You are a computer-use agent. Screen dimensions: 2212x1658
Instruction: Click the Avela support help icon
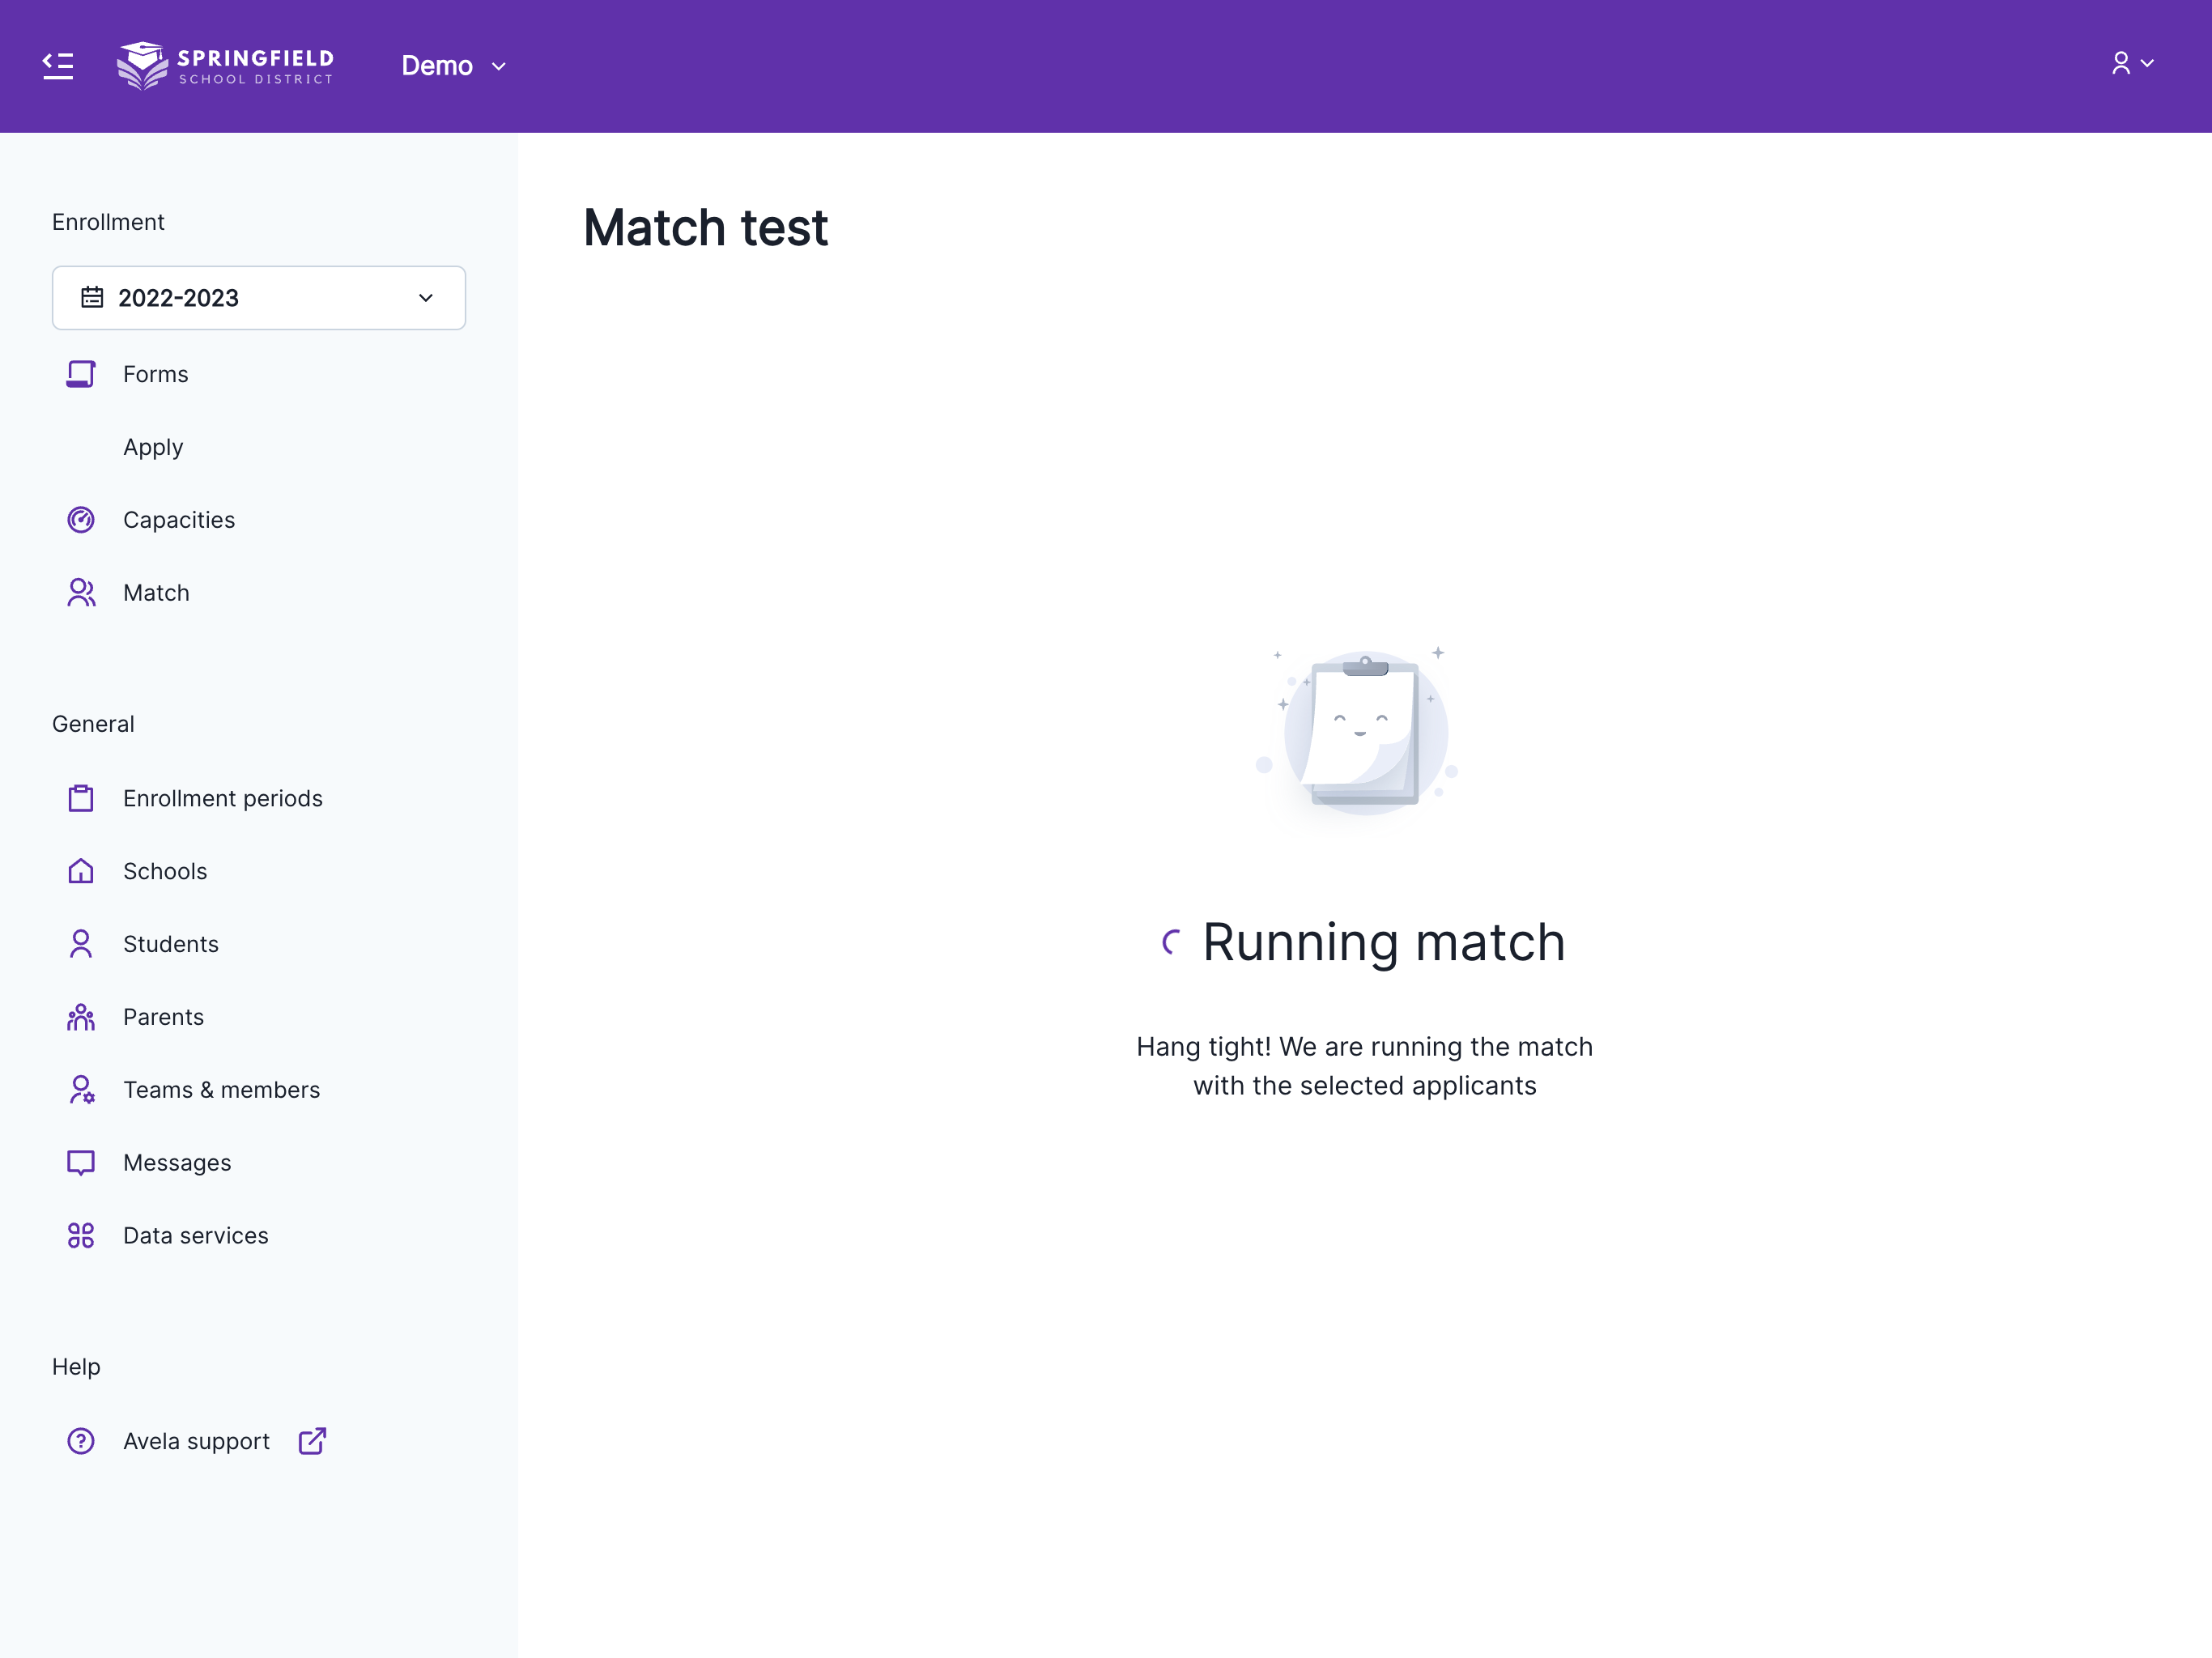click(x=81, y=1441)
